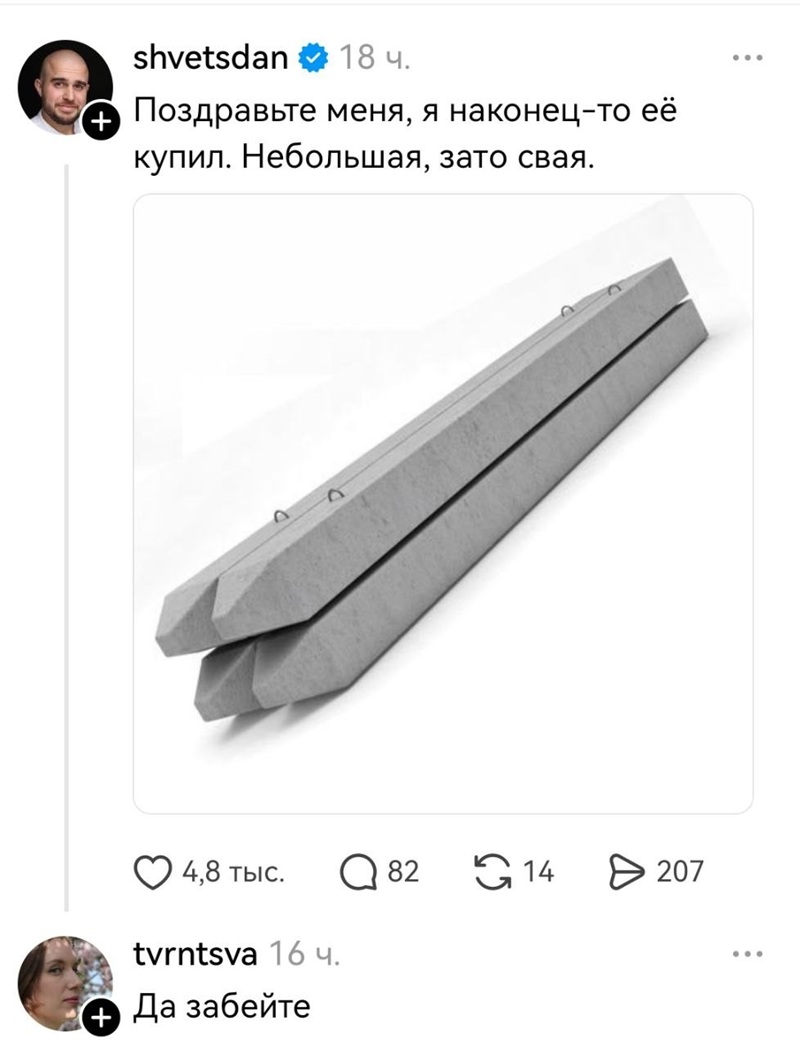Open shvetsdan's profile picture
800x1047 pixels.
[x=65, y=88]
